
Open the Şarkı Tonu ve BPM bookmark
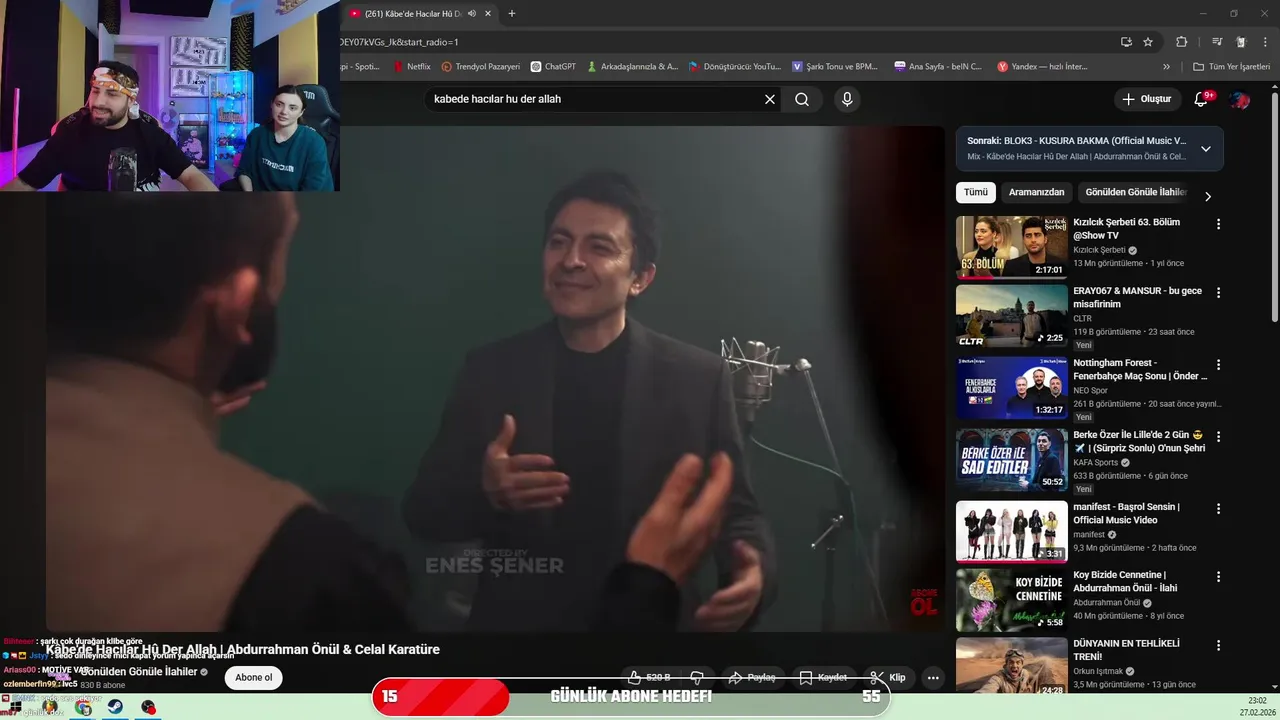pos(835,67)
